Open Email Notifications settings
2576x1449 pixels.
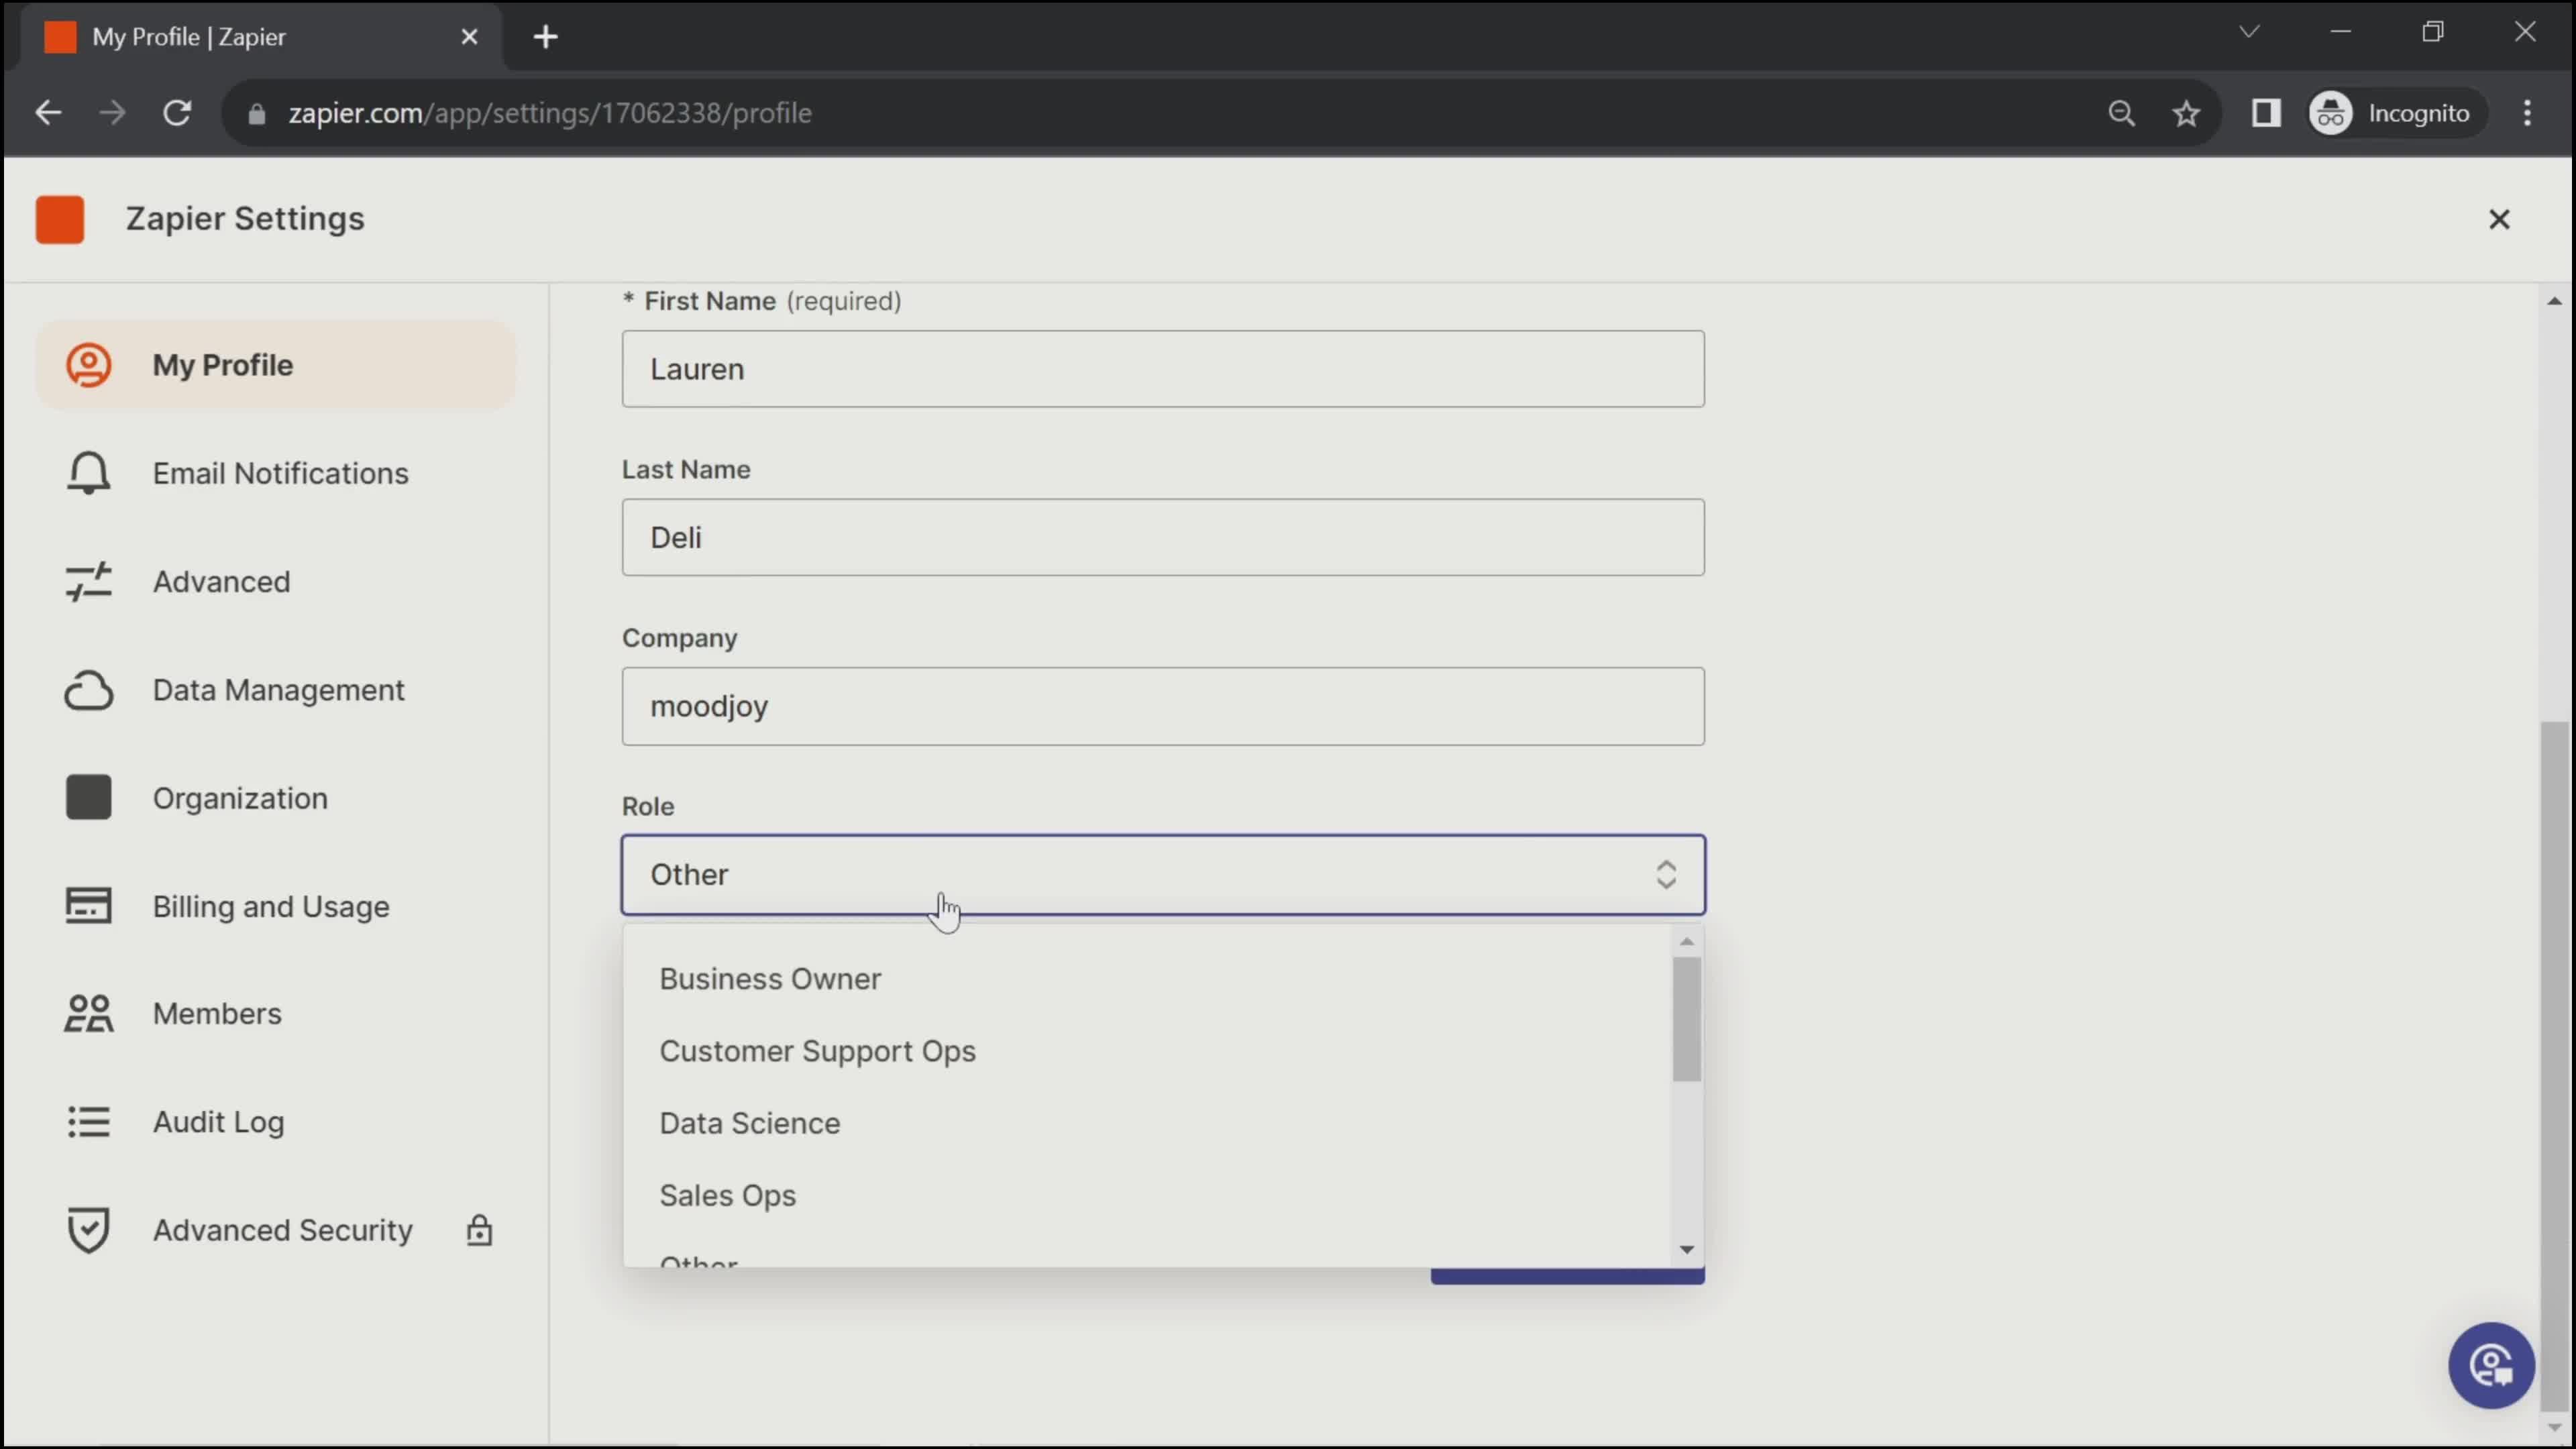276,473
